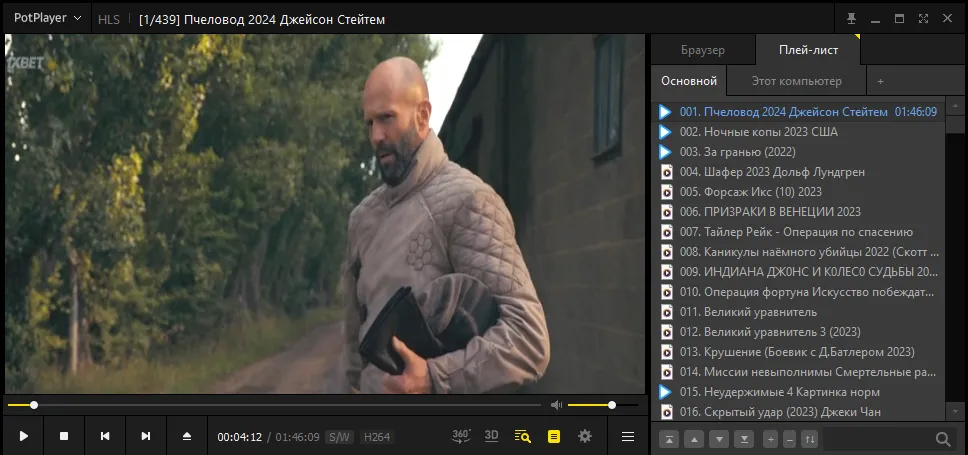968x455 pixels.
Task: Seek using the playback progress bar
Action: pyautogui.click(x=274, y=405)
